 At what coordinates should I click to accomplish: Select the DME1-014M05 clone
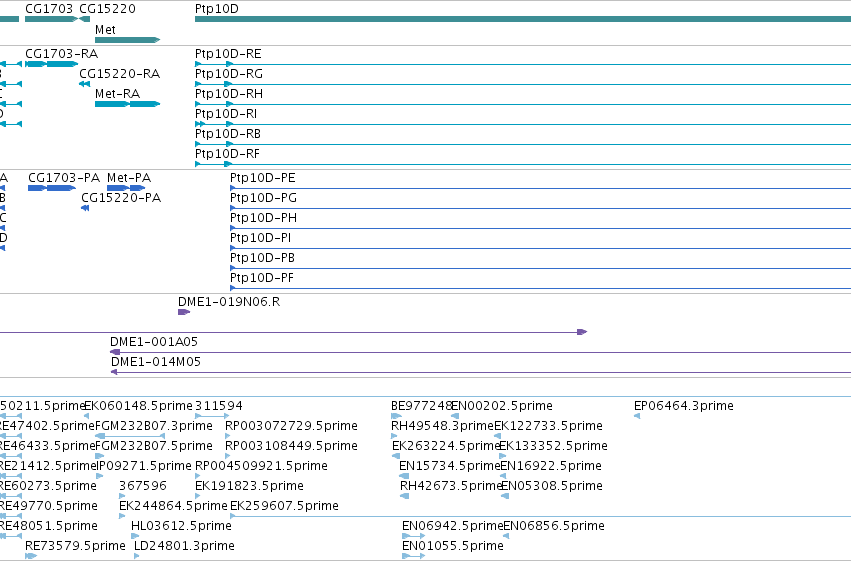[x=480, y=372]
